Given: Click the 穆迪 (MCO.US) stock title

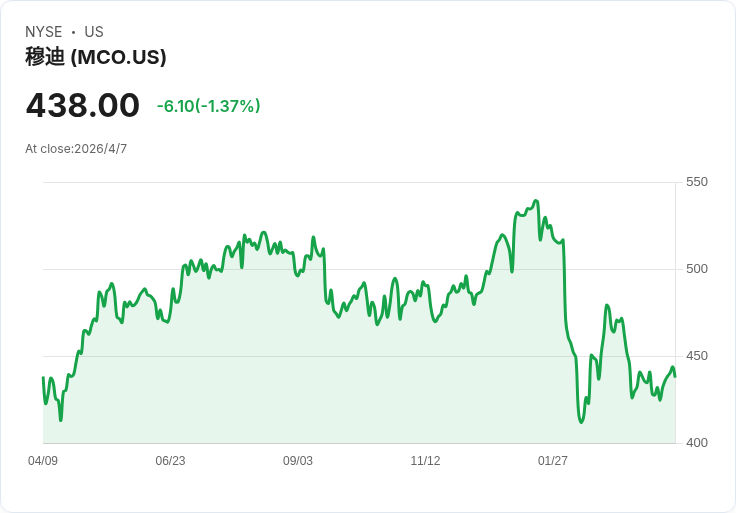Looking at the screenshot, I should pyautogui.click(x=96, y=57).
